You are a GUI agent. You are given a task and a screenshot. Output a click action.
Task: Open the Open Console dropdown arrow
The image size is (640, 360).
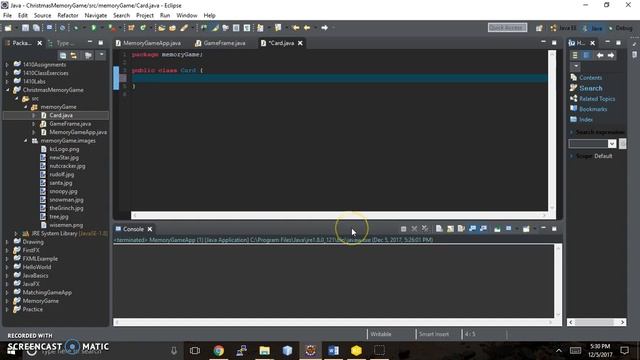pos(534,229)
